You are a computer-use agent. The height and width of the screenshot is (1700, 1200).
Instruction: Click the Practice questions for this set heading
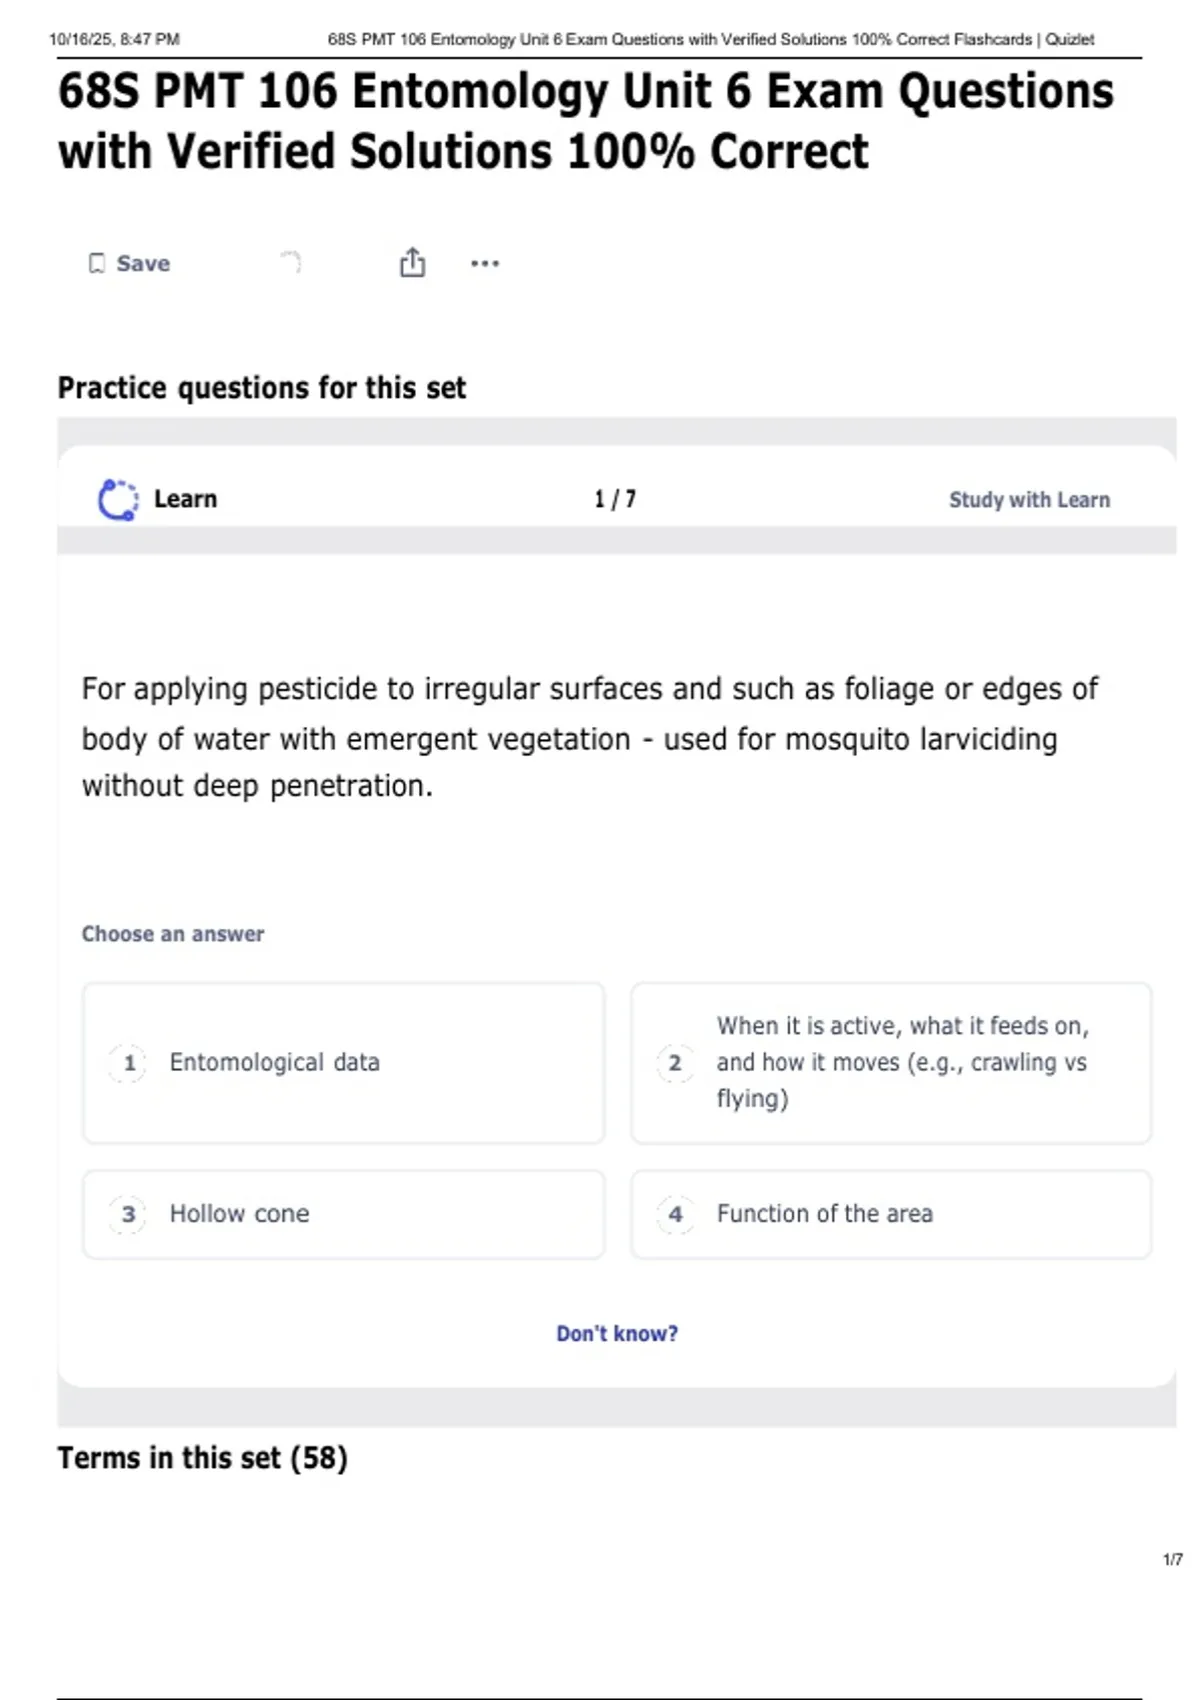pos(262,388)
